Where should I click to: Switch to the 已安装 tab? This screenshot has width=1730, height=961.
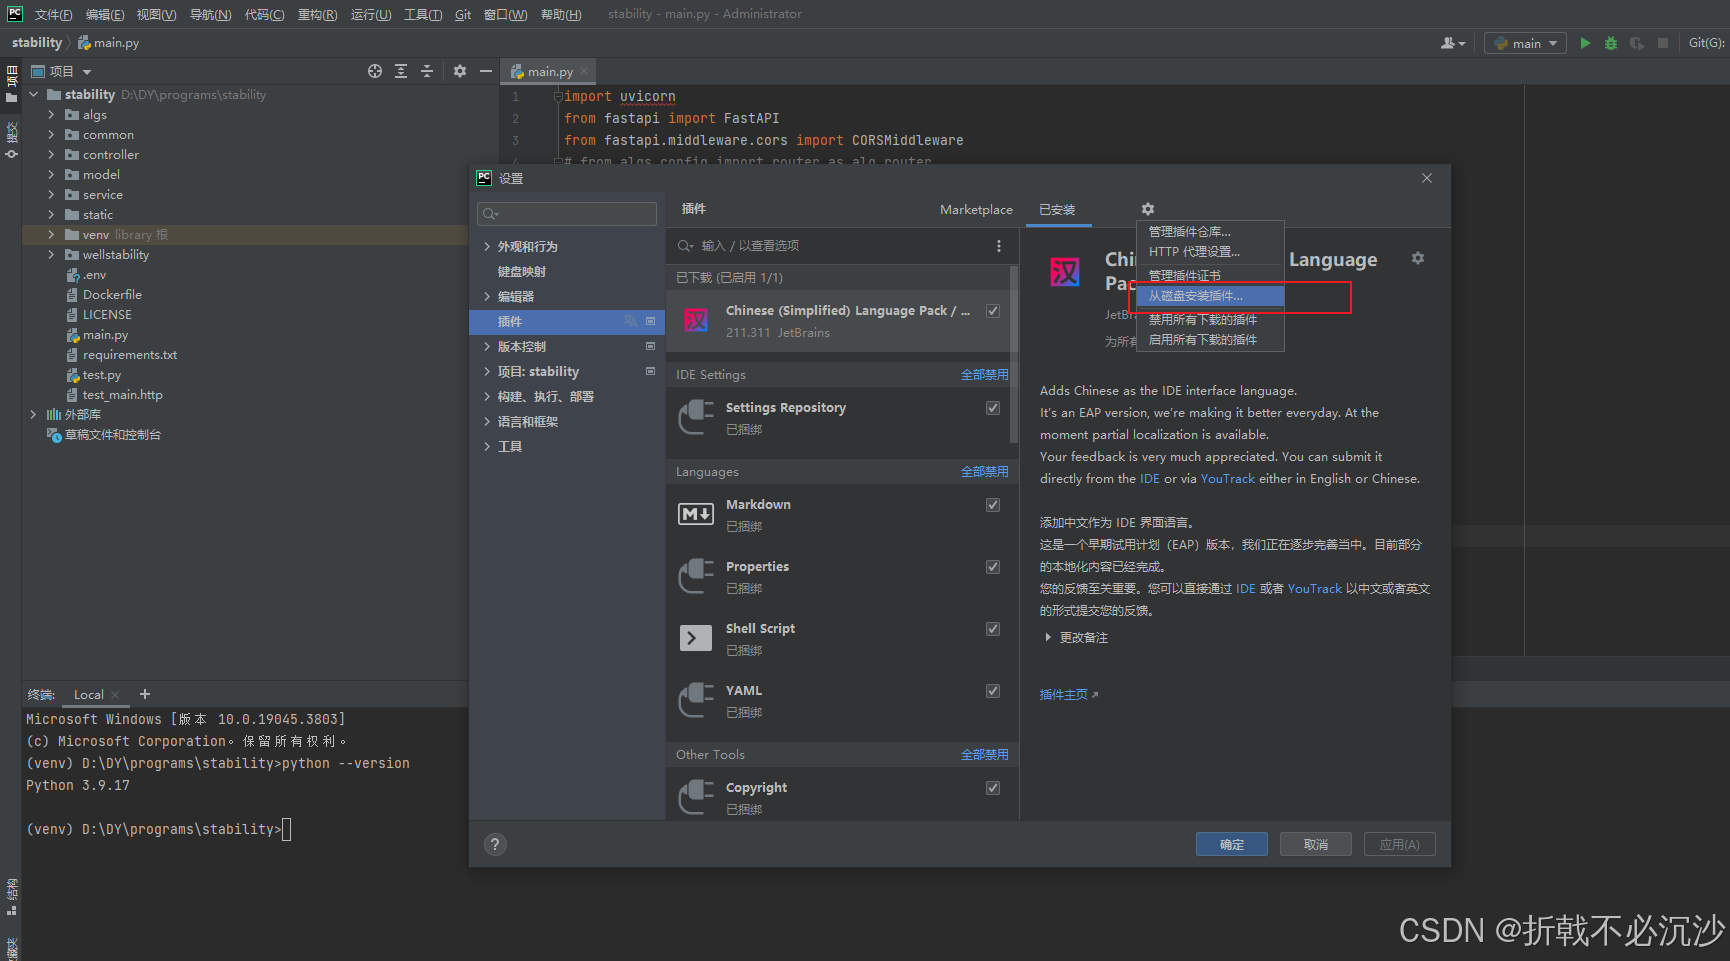coord(1057,209)
